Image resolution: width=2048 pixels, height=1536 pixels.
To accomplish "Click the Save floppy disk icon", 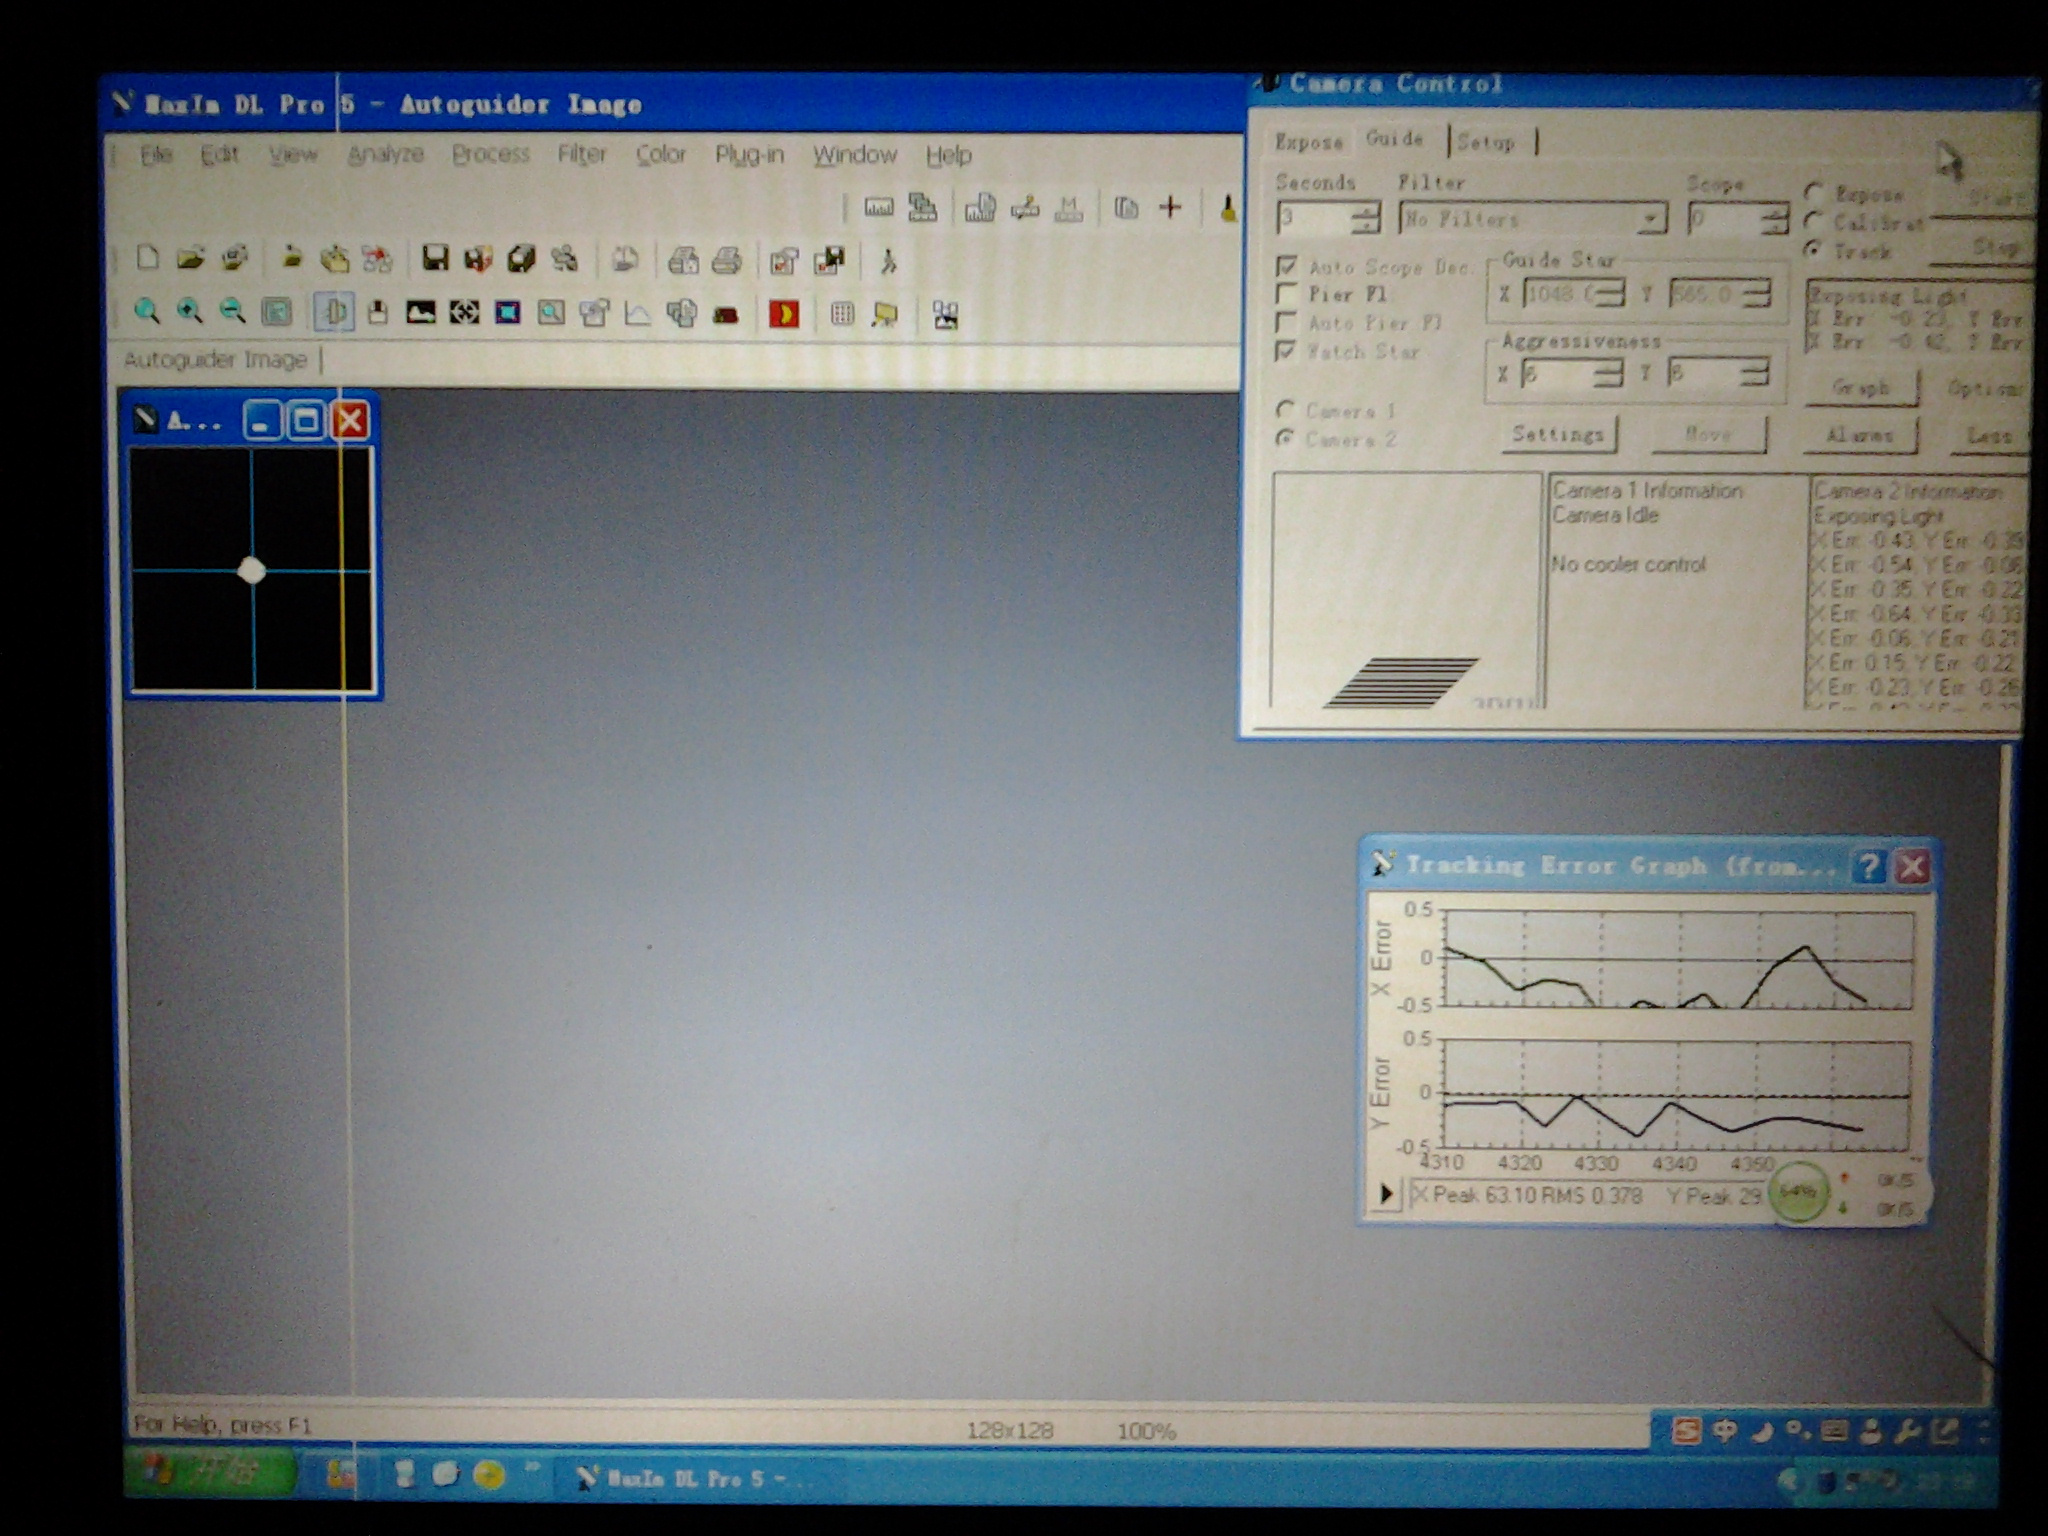I will (434, 259).
